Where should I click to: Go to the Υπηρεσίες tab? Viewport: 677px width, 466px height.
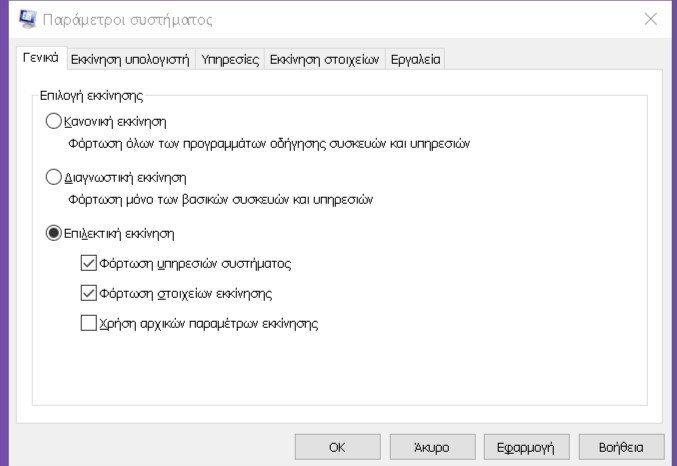point(231,59)
